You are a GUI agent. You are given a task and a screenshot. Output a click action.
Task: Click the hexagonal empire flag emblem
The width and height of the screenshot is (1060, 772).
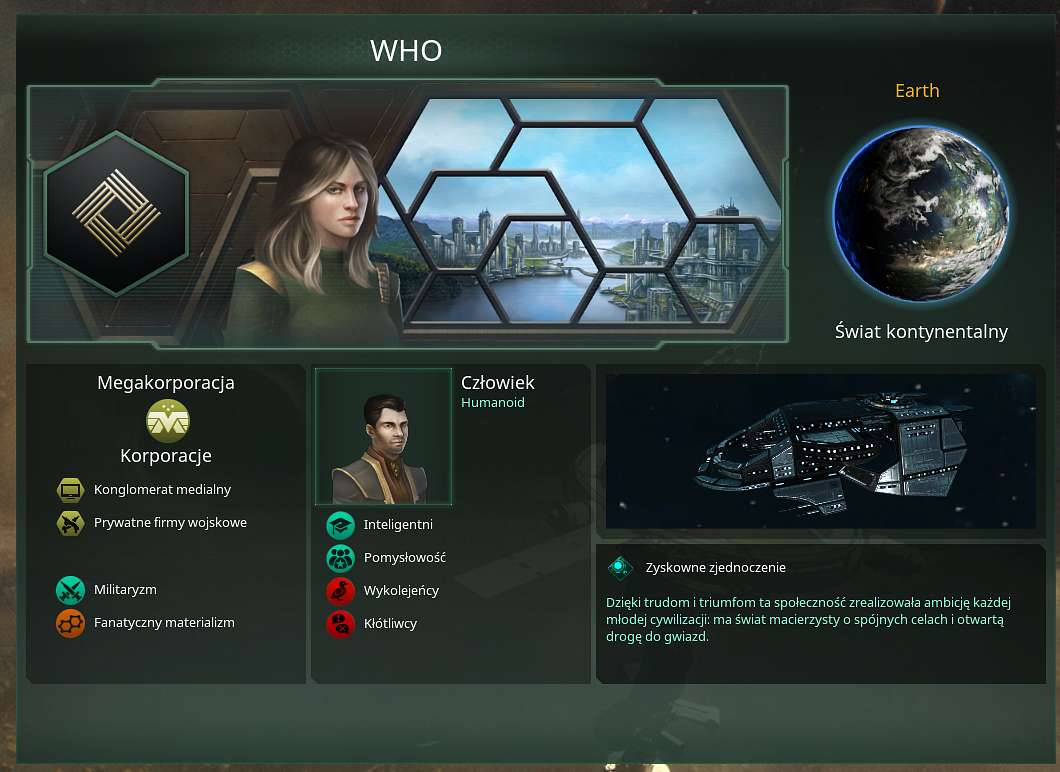(x=116, y=214)
